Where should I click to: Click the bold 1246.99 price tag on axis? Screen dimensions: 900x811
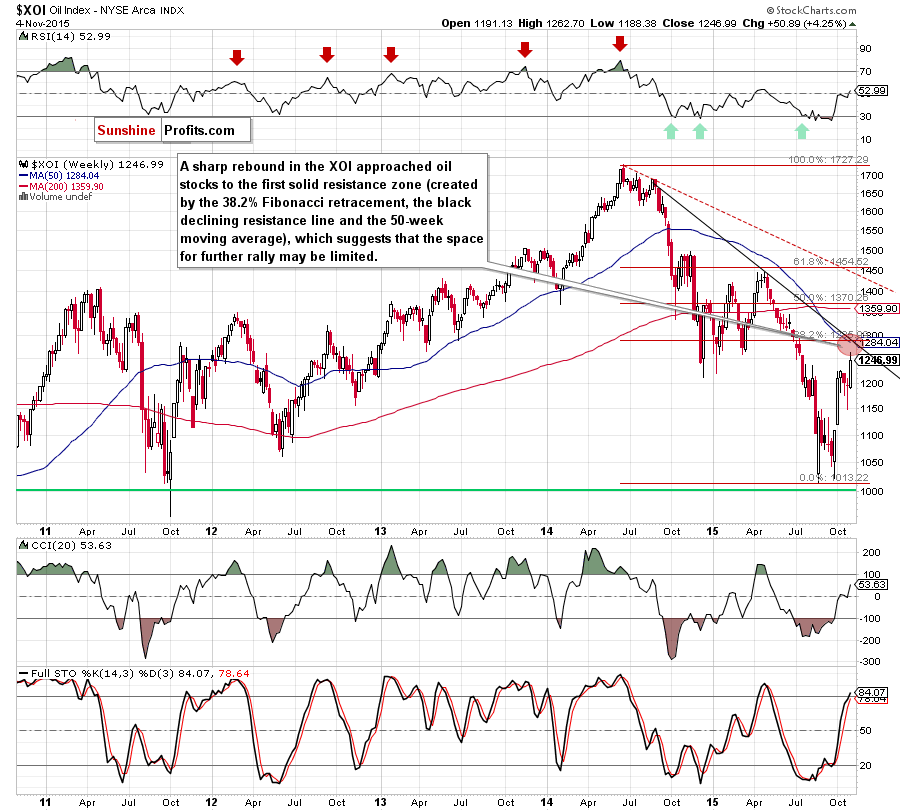coord(878,360)
